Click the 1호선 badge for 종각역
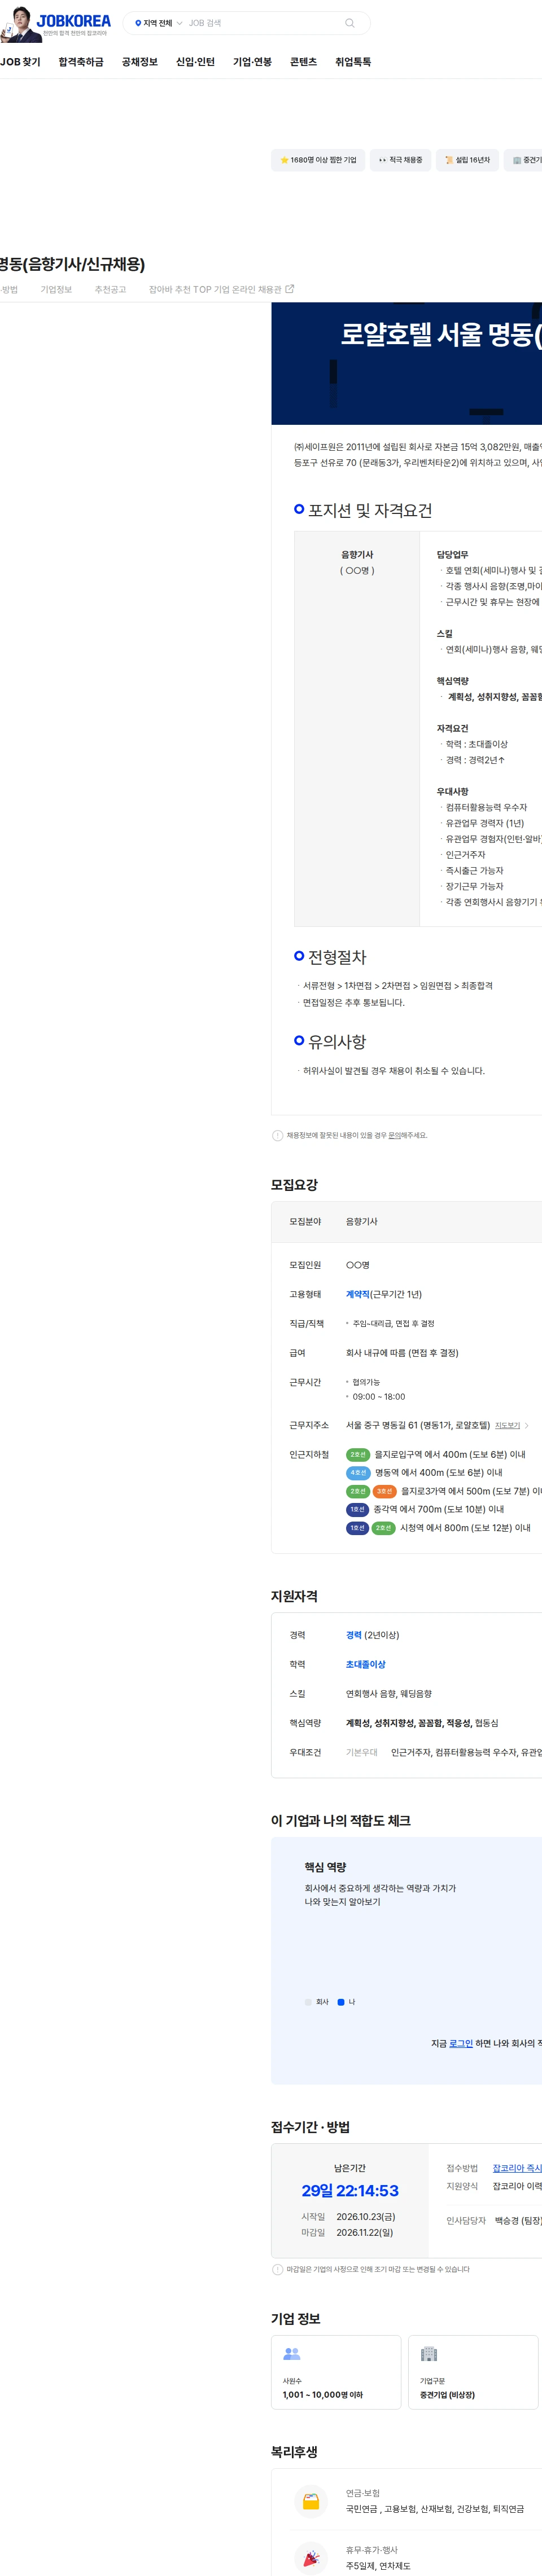 pos(358,1510)
